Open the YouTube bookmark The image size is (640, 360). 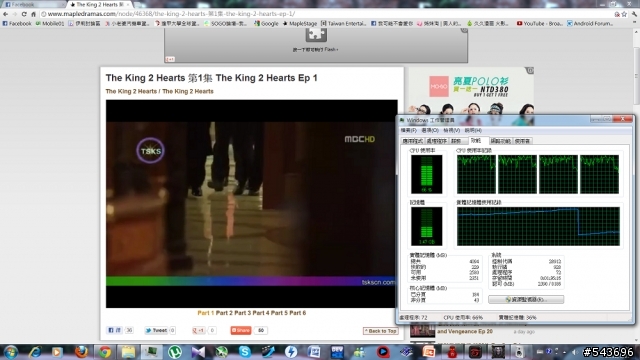540,24
